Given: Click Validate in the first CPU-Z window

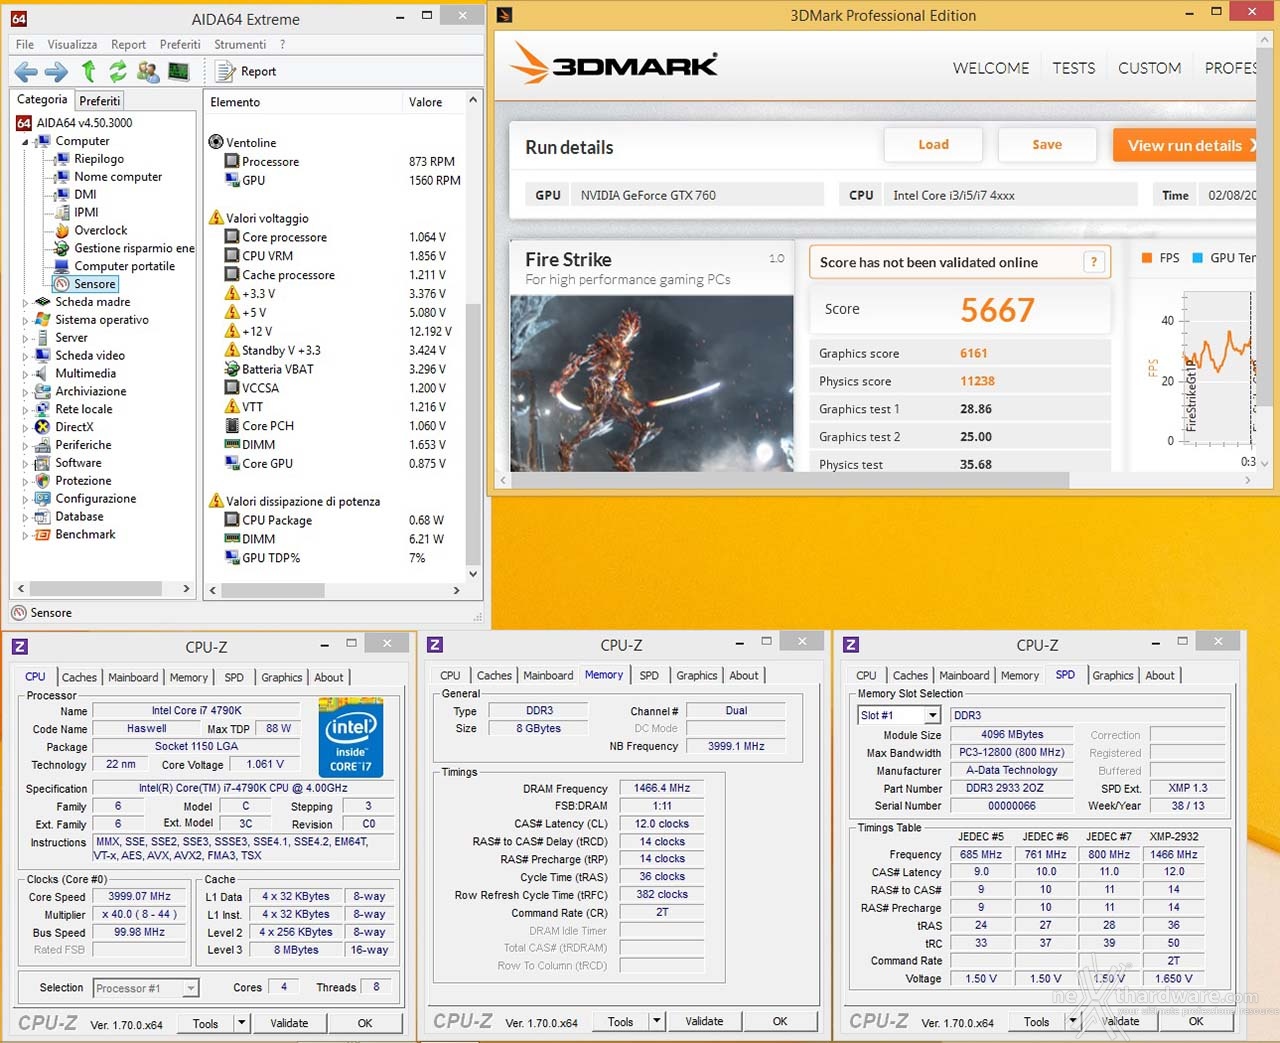Looking at the screenshot, I should (x=289, y=1023).
